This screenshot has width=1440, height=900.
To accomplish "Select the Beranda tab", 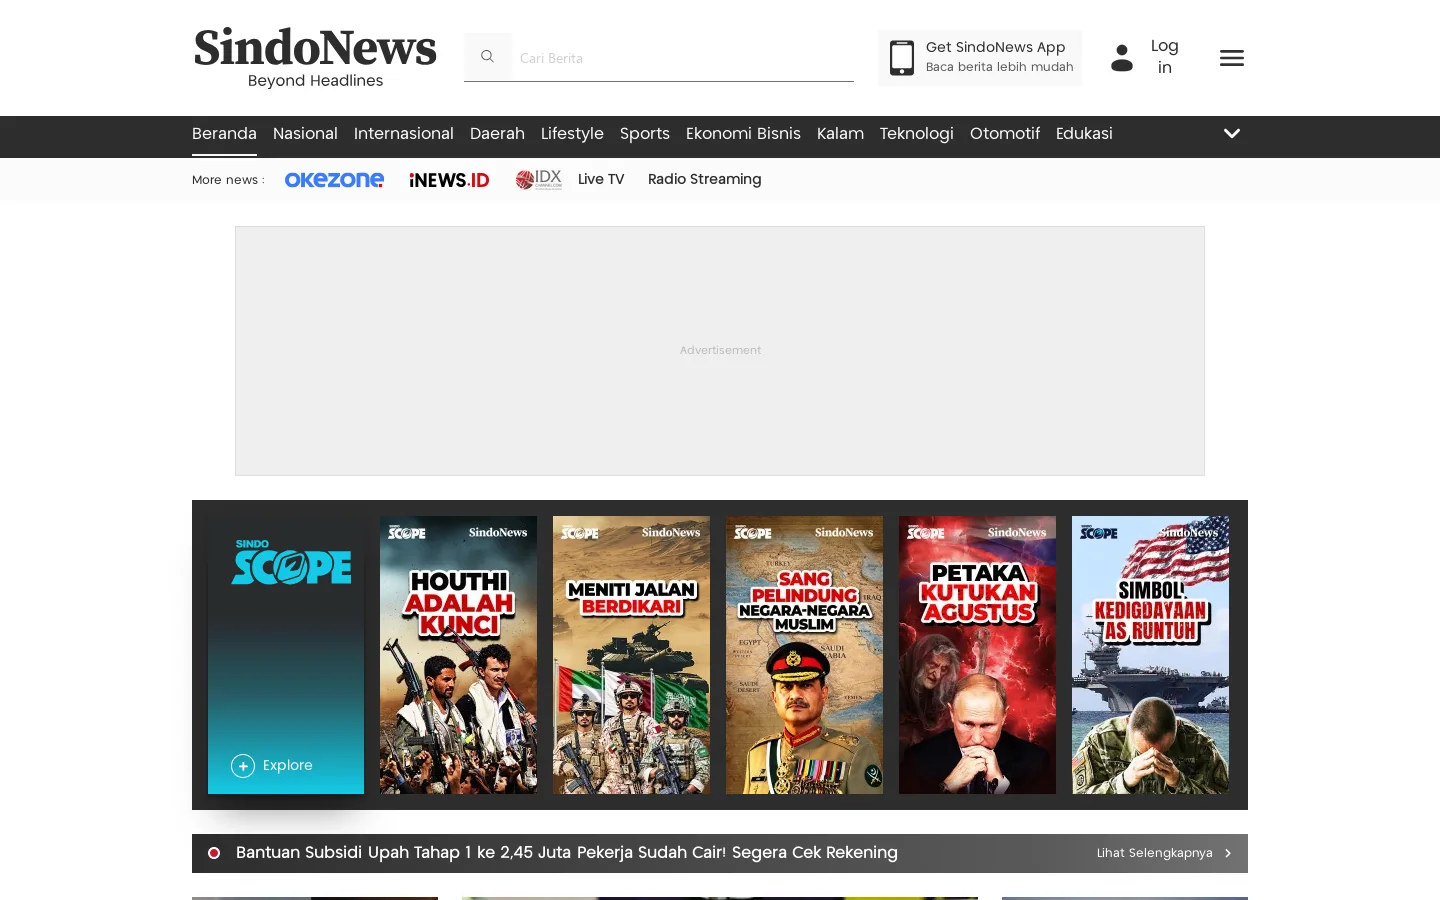I will (224, 134).
